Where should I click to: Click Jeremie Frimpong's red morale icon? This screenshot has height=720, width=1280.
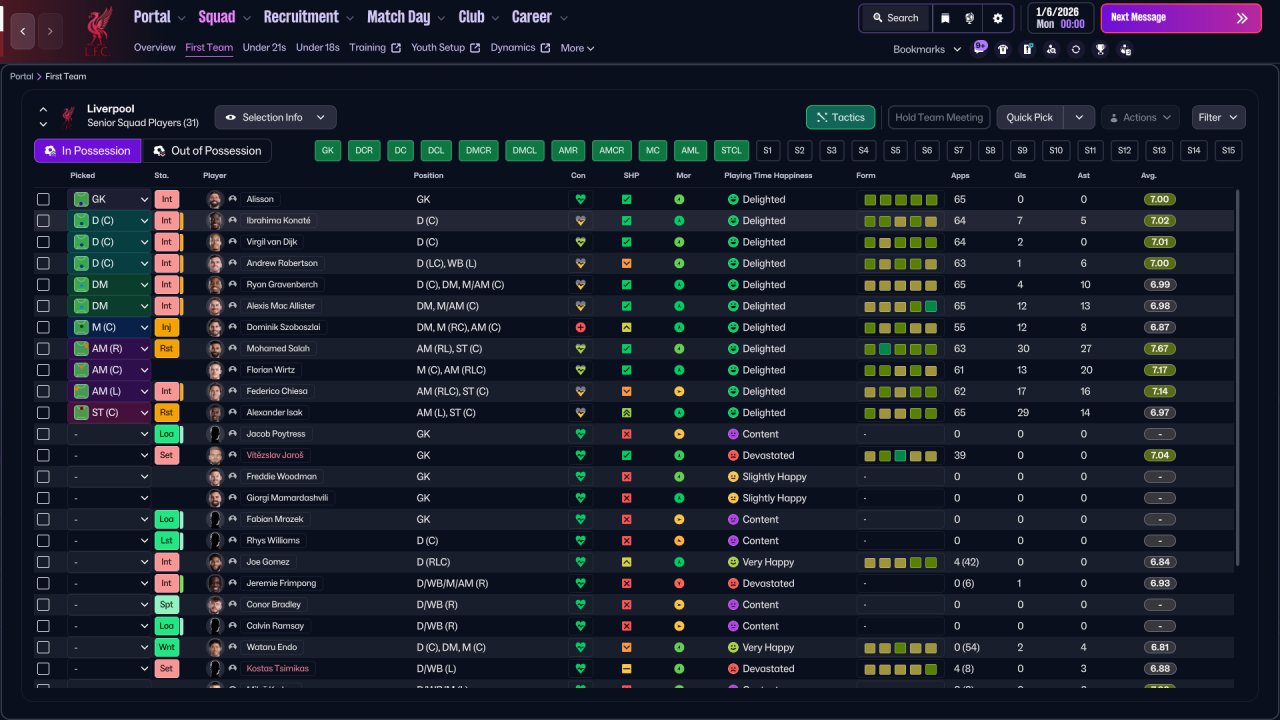(x=679, y=583)
